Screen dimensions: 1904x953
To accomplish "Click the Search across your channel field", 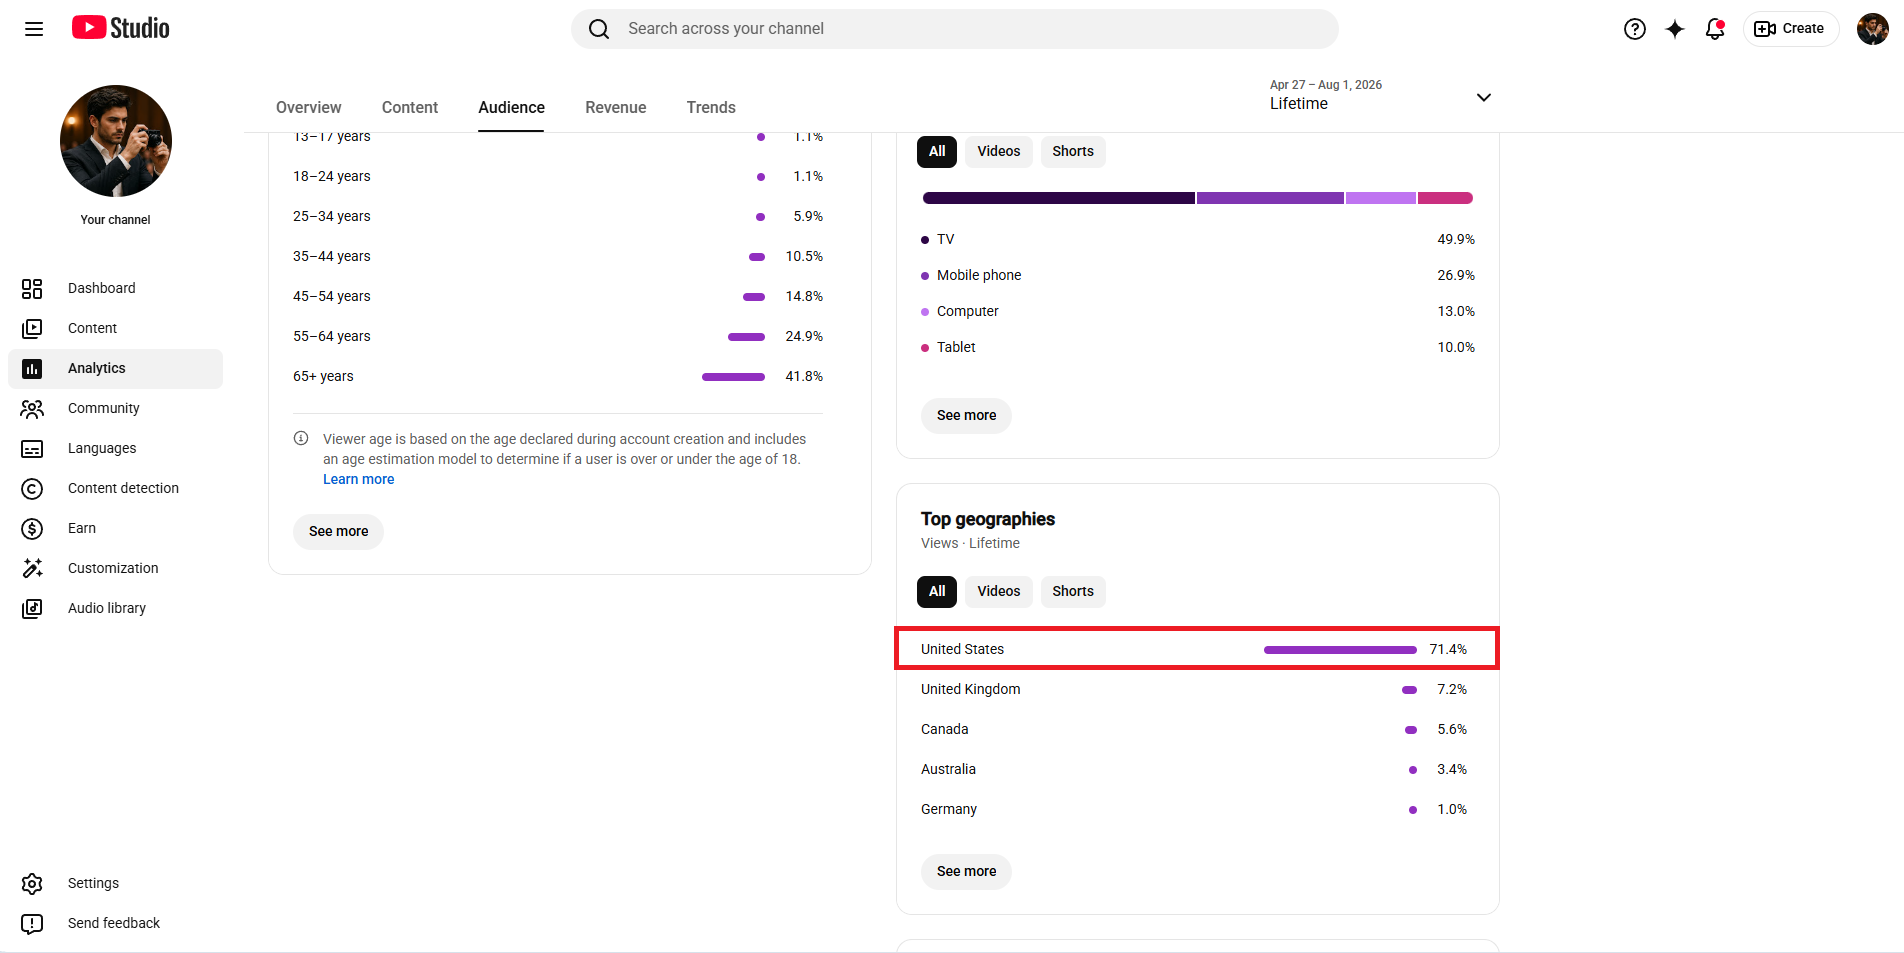I will 955,29.
